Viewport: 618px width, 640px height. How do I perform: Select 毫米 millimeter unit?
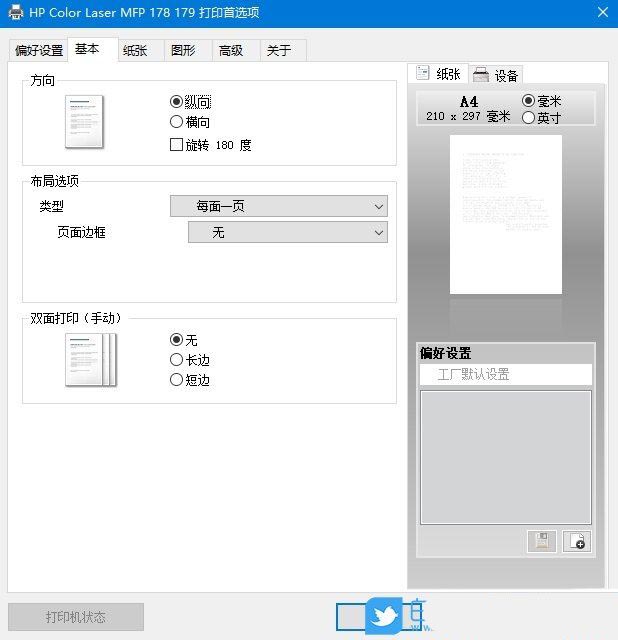click(542, 101)
